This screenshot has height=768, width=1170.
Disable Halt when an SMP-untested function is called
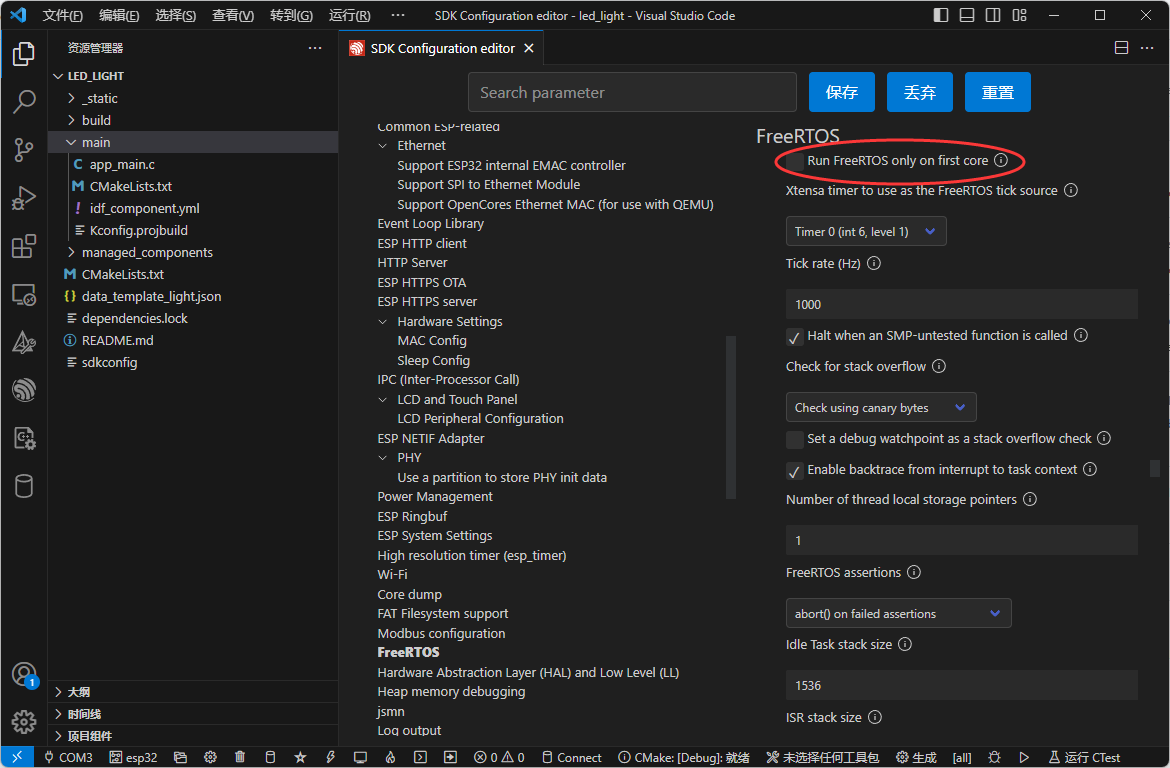click(x=793, y=335)
